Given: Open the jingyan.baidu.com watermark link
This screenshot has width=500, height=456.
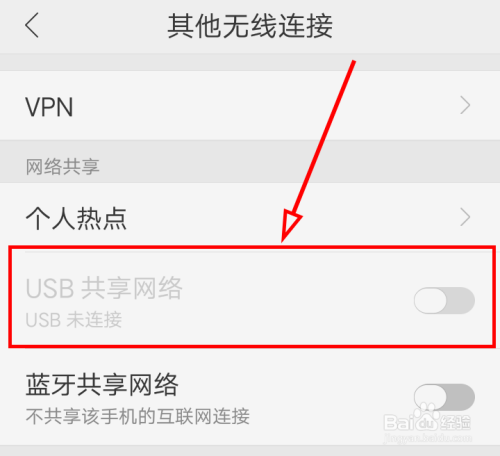Looking at the screenshot, I should pos(428,438).
